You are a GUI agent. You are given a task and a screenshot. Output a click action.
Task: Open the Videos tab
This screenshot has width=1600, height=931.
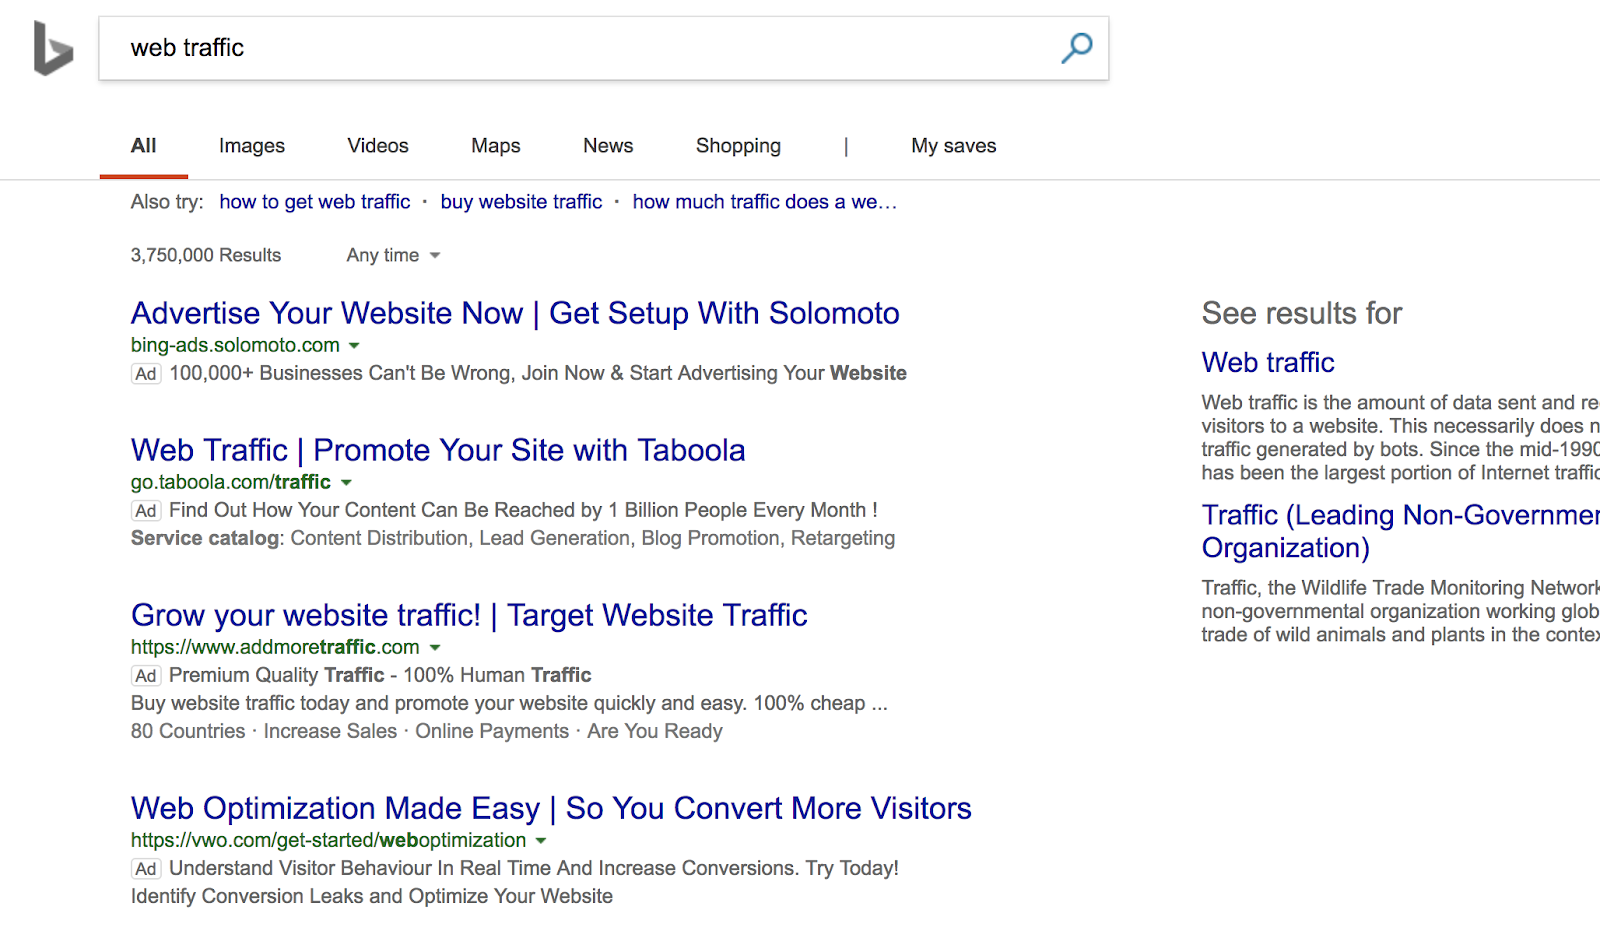378,146
